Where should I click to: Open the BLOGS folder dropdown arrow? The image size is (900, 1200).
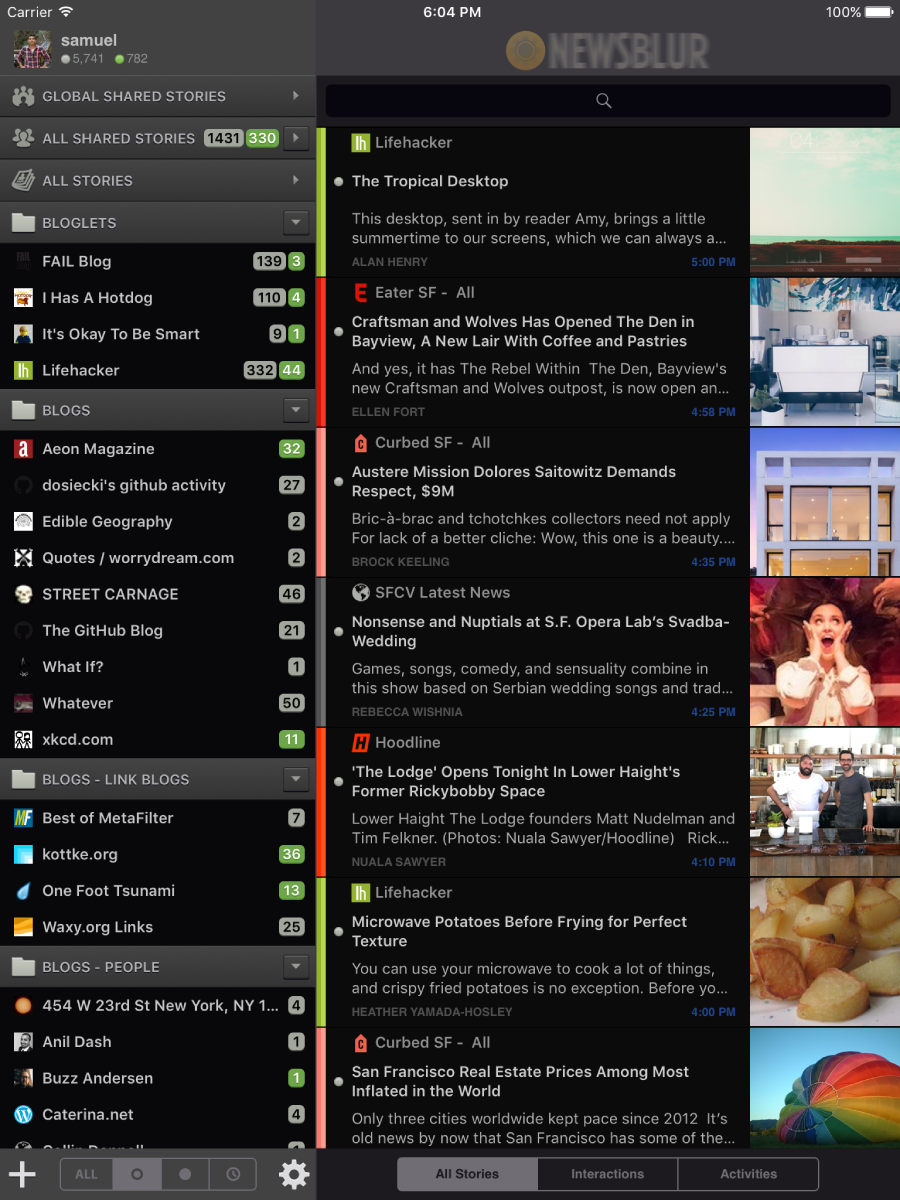point(295,410)
